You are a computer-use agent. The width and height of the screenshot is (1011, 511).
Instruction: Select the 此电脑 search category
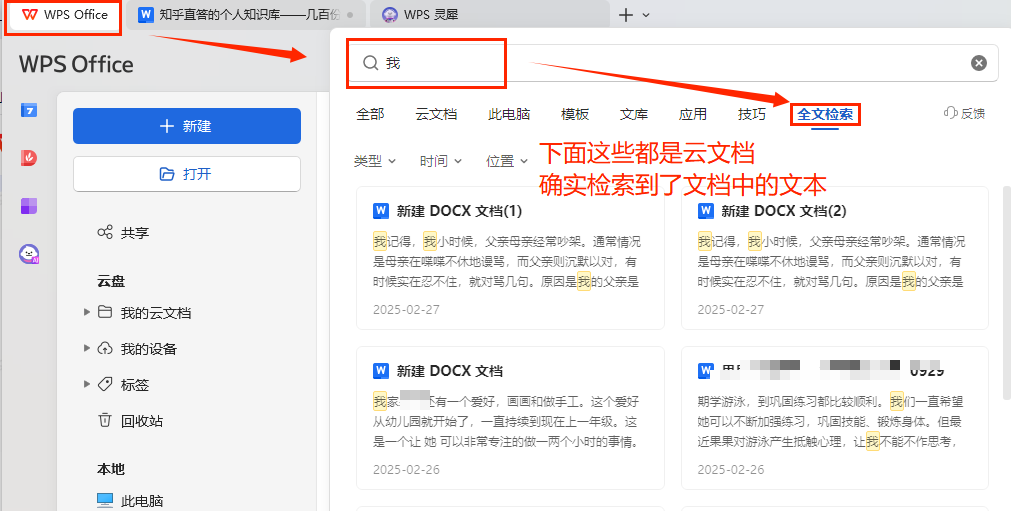point(509,114)
